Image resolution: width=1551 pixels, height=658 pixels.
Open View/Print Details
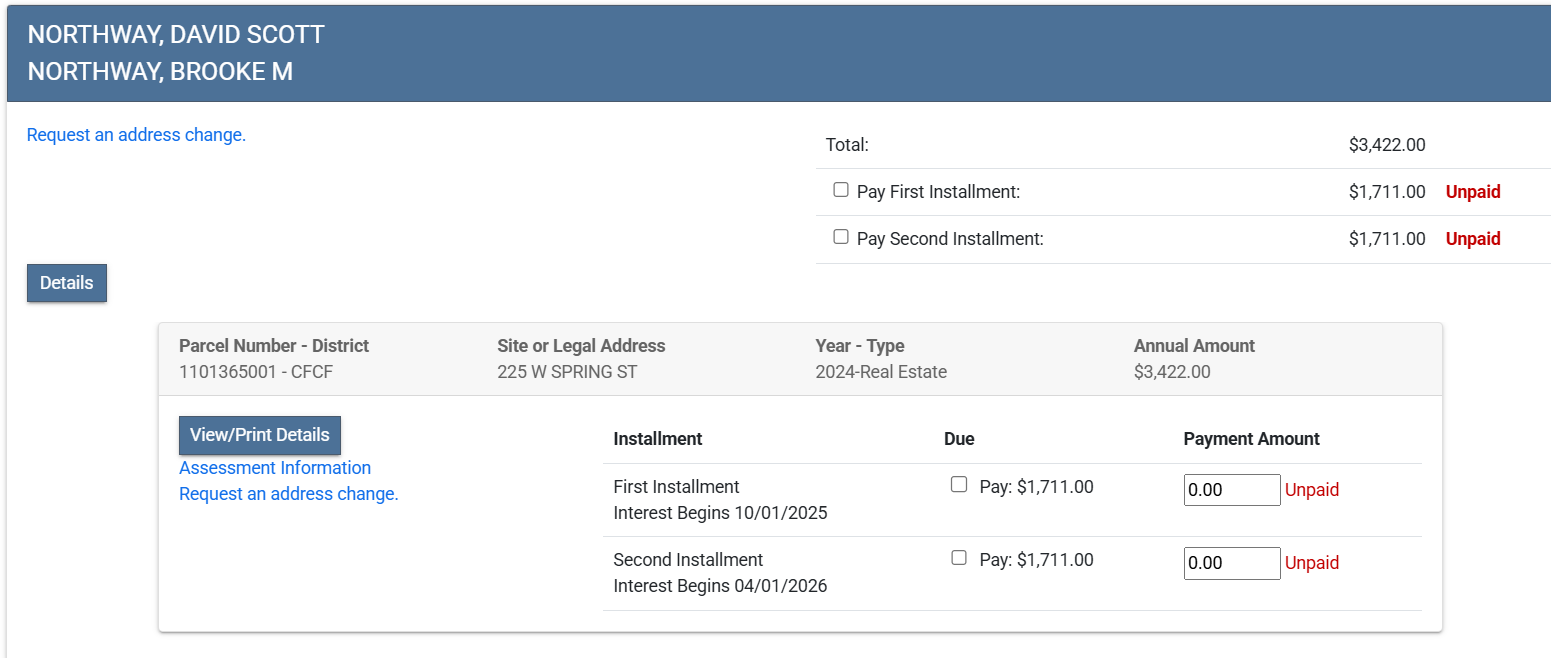(260, 435)
